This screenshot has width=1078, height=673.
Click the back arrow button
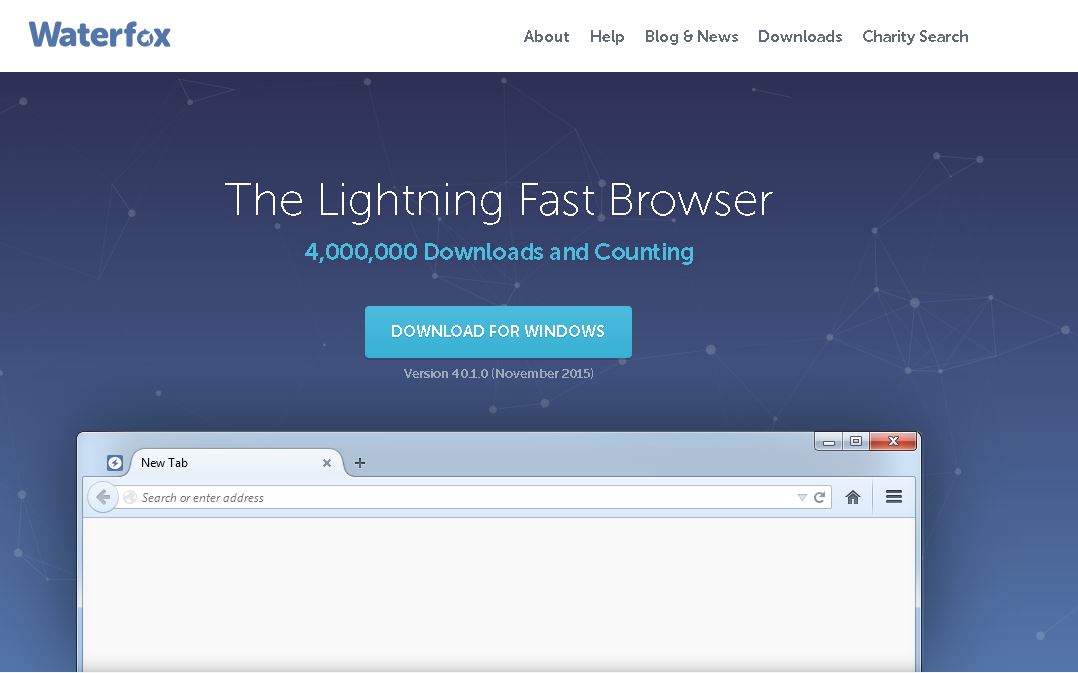pyautogui.click(x=102, y=497)
